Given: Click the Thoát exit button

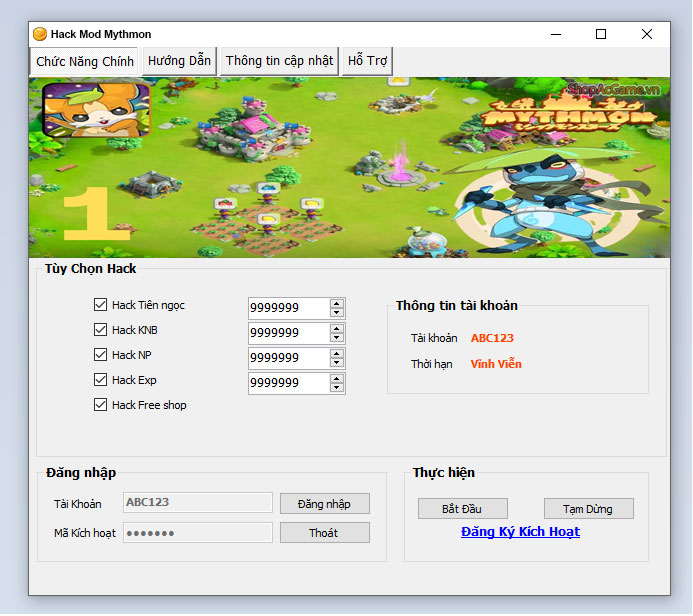Looking at the screenshot, I should point(325,532).
